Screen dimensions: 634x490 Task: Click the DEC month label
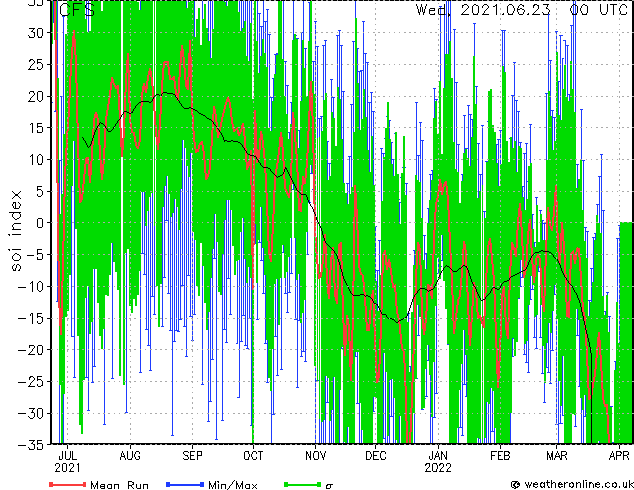tap(376, 456)
